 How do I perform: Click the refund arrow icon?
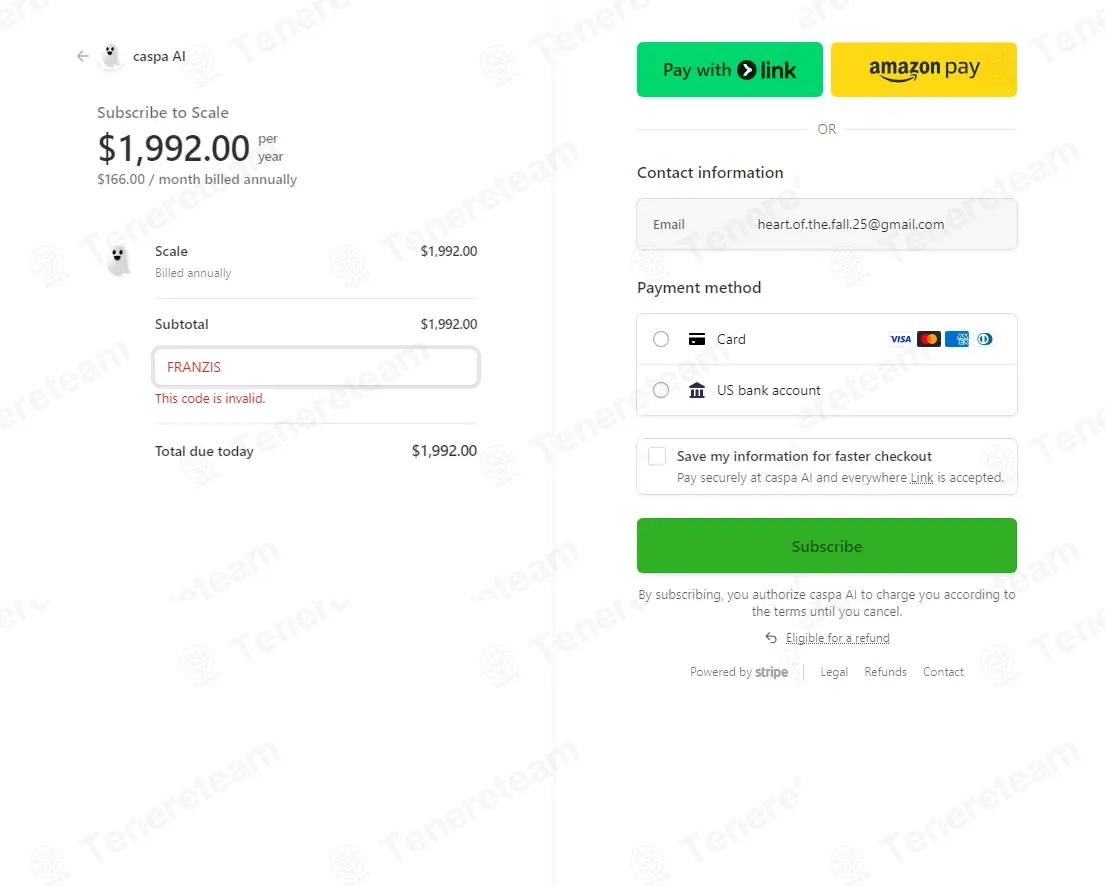point(771,638)
